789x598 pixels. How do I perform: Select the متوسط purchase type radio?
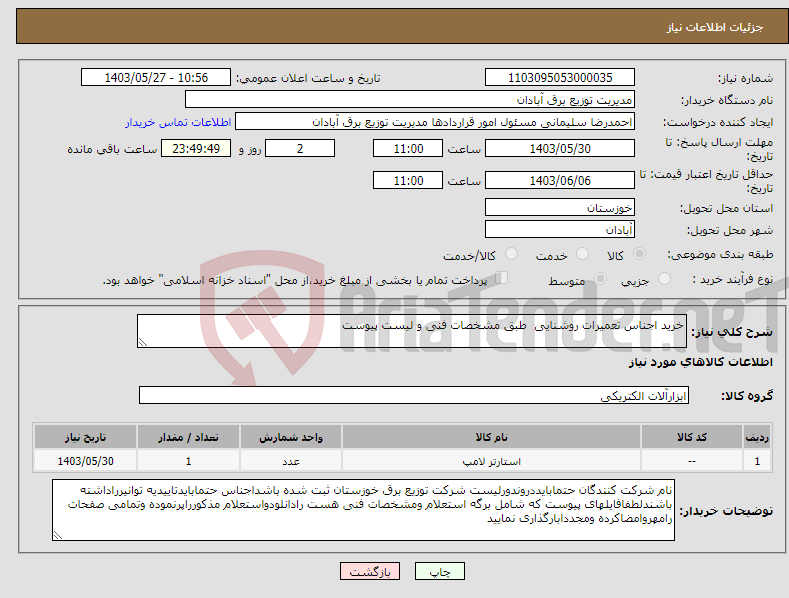coord(600,278)
